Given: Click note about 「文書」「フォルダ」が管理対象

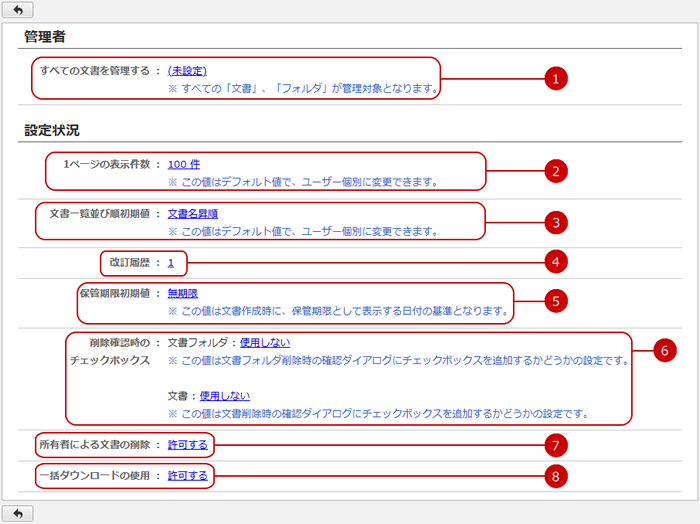Looking at the screenshot, I should [x=304, y=88].
